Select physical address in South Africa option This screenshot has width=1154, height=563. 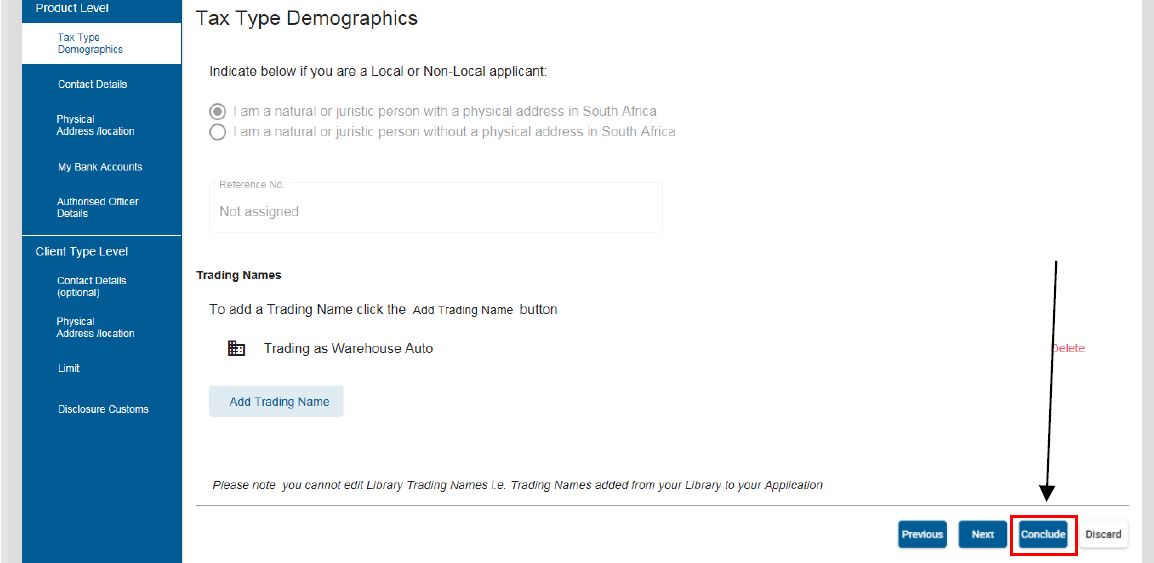click(x=217, y=112)
